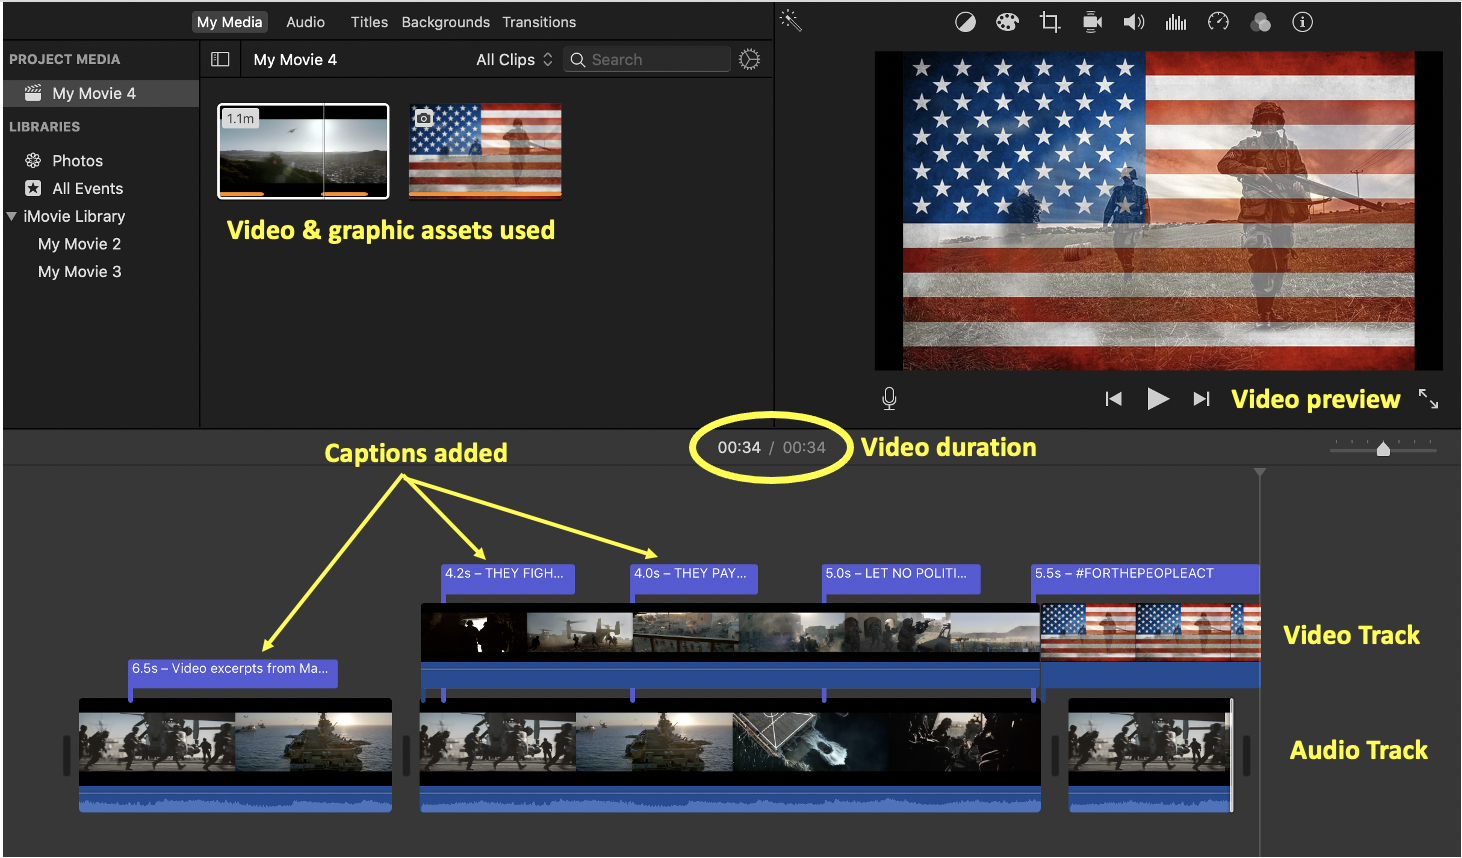Select My Movie 3 in library
Image resolution: width=1462 pixels, height=858 pixels.
point(79,272)
